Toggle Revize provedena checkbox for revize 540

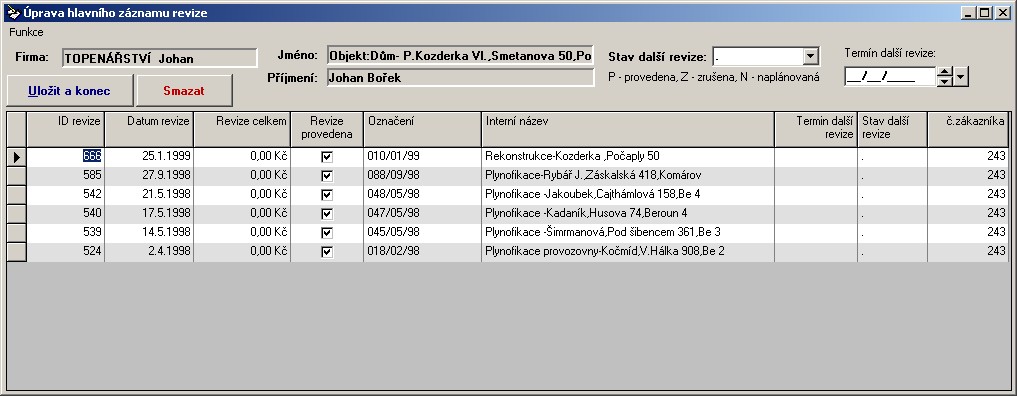(x=327, y=213)
